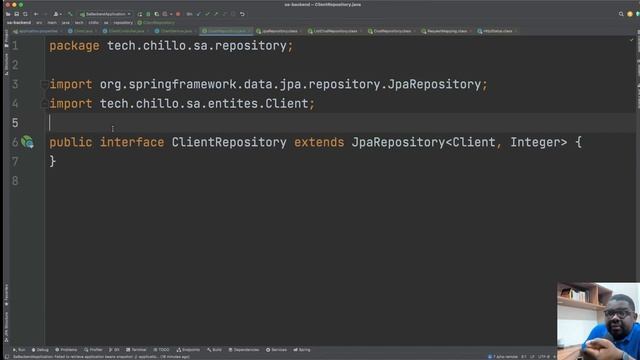Open the Services tool window
640x360 pixels.
pyautogui.click(x=276, y=350)
